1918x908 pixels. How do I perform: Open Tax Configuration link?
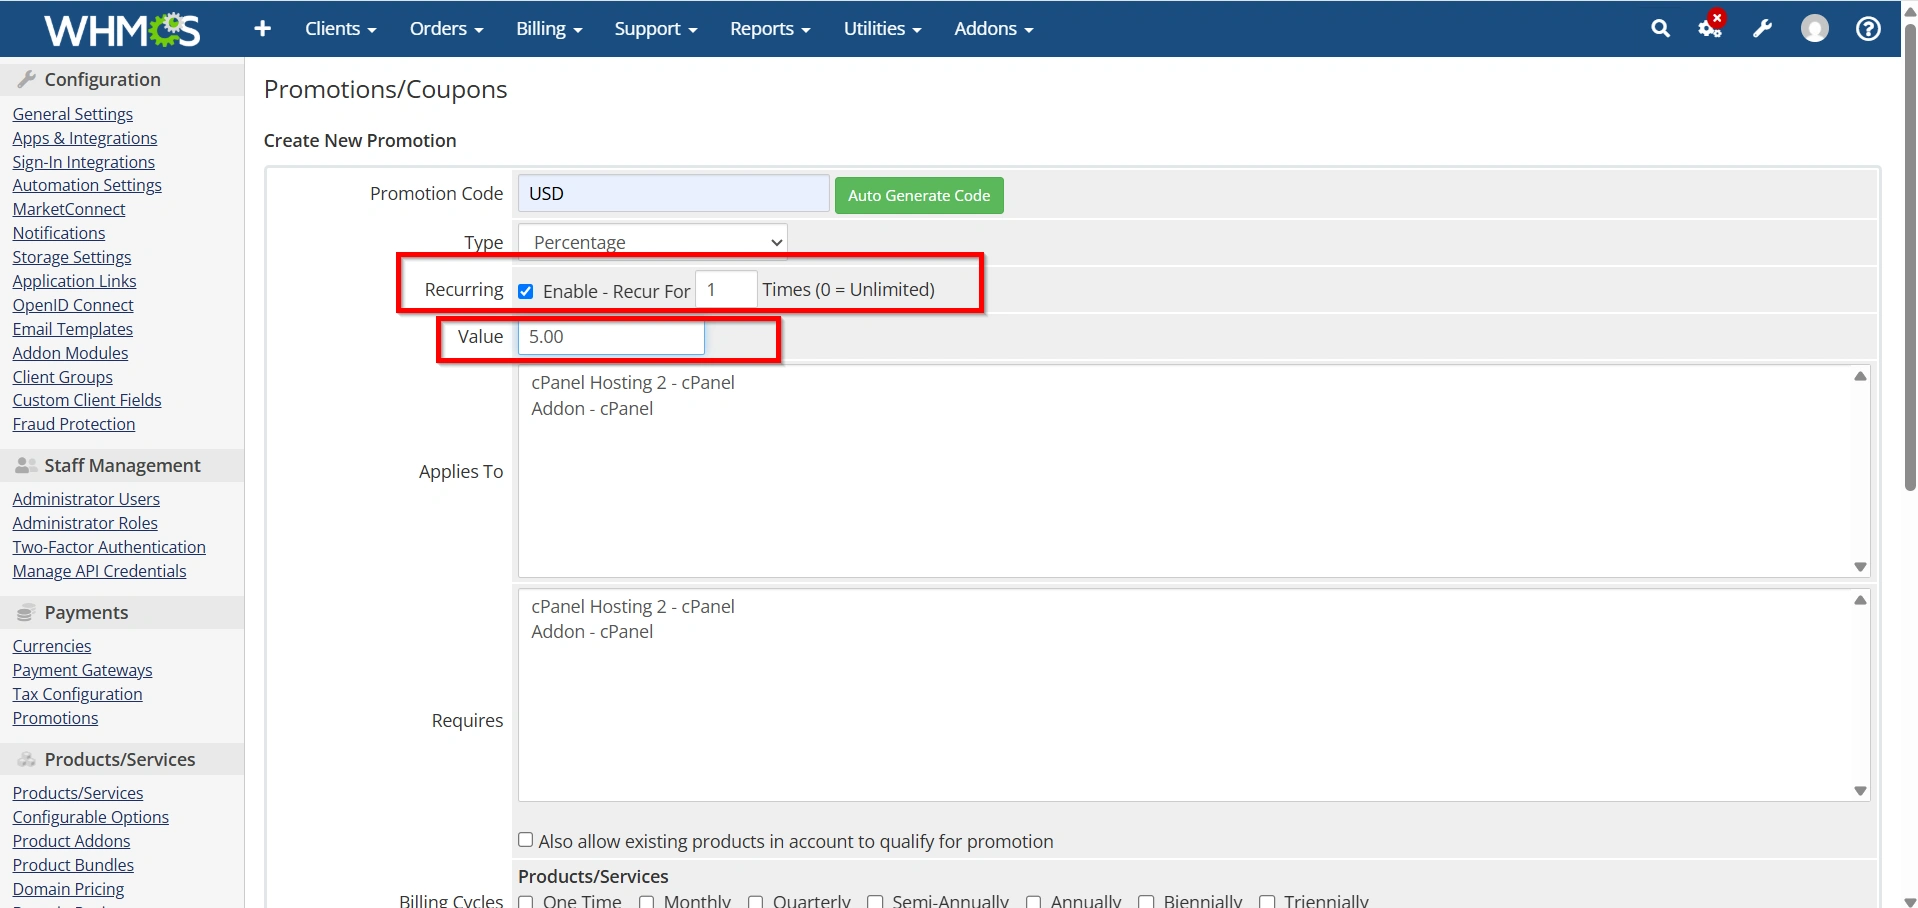[78, 694]
